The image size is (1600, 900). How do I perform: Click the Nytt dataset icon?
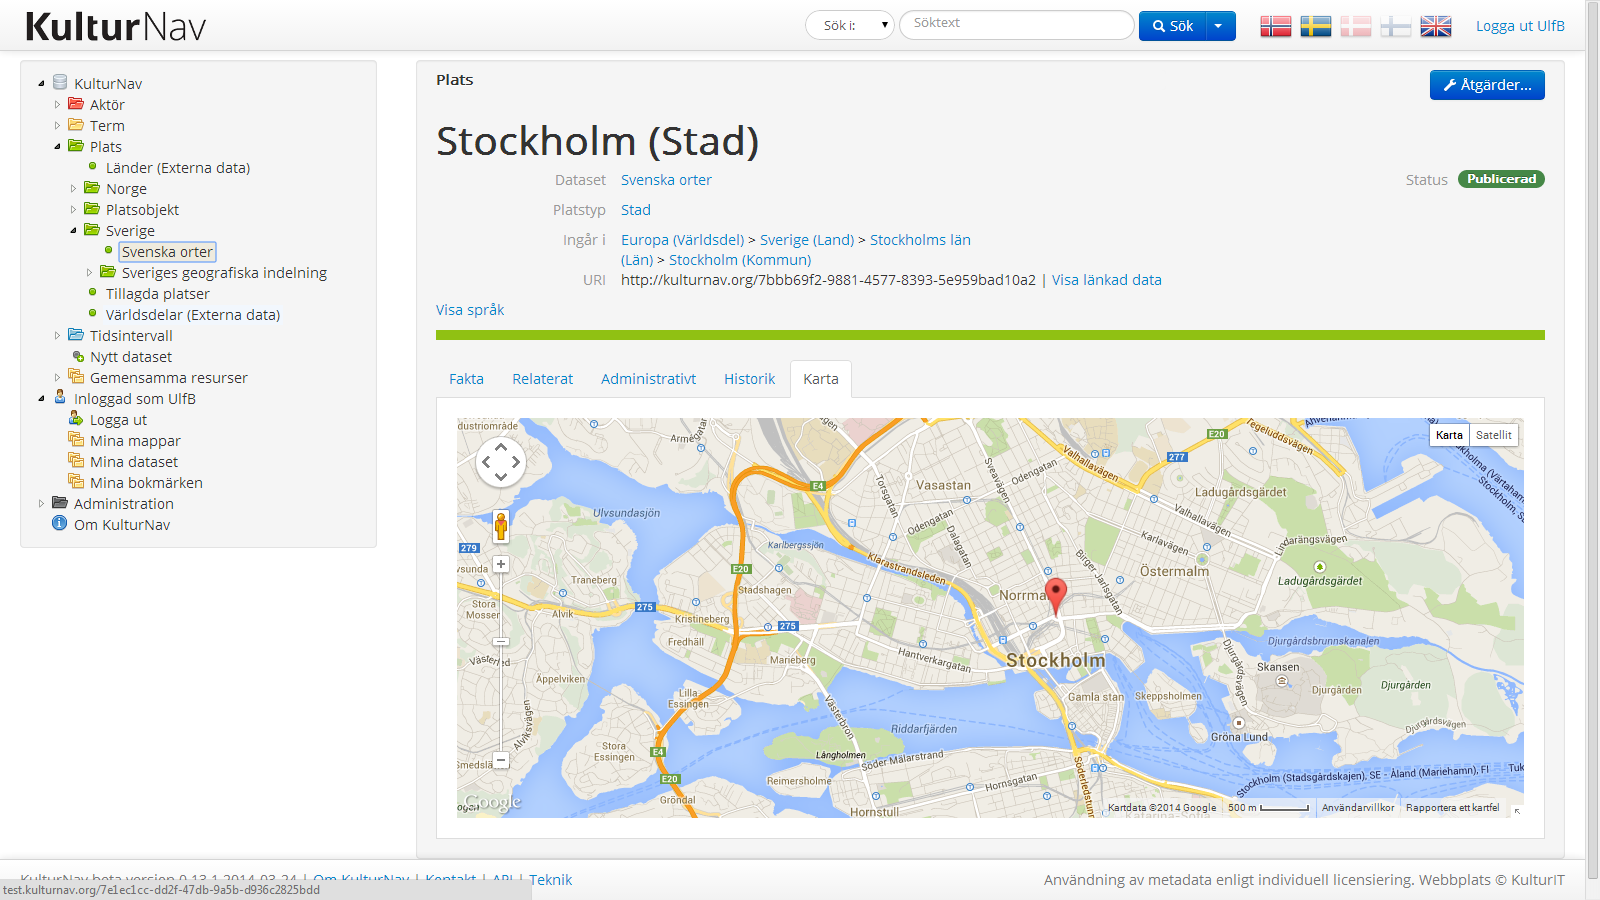pyautogui.click(x=78, y=356)
